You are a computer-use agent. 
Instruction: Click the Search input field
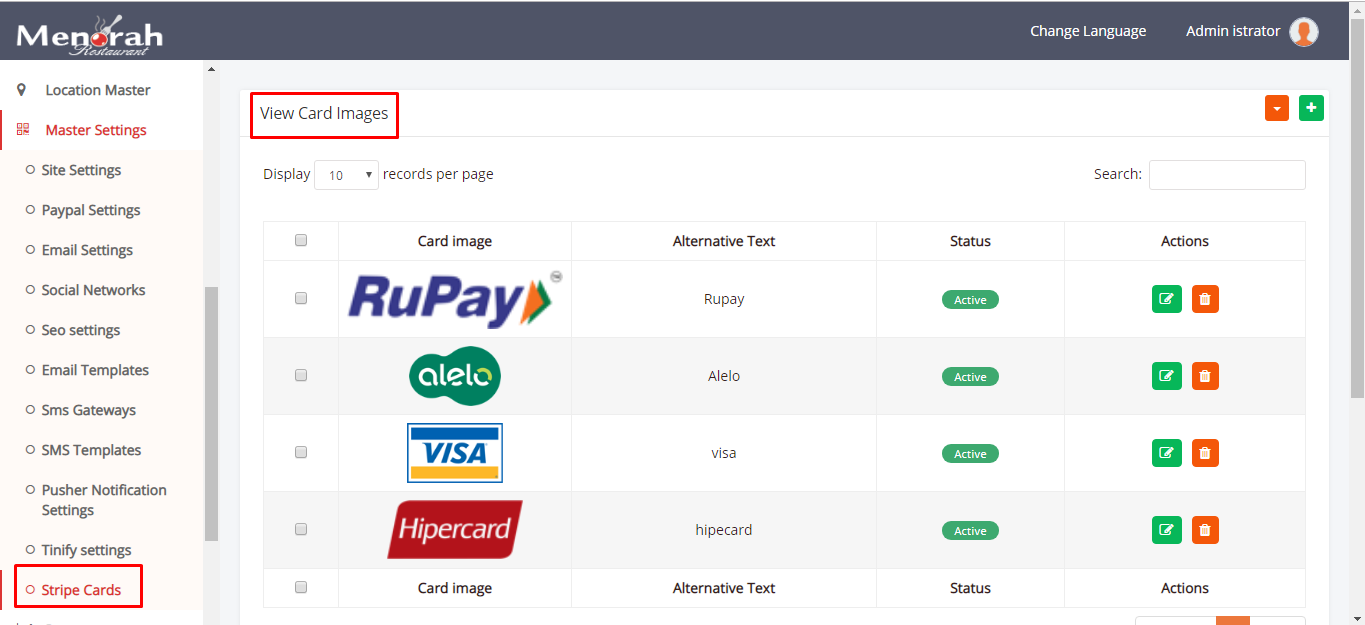(1227, 175)
